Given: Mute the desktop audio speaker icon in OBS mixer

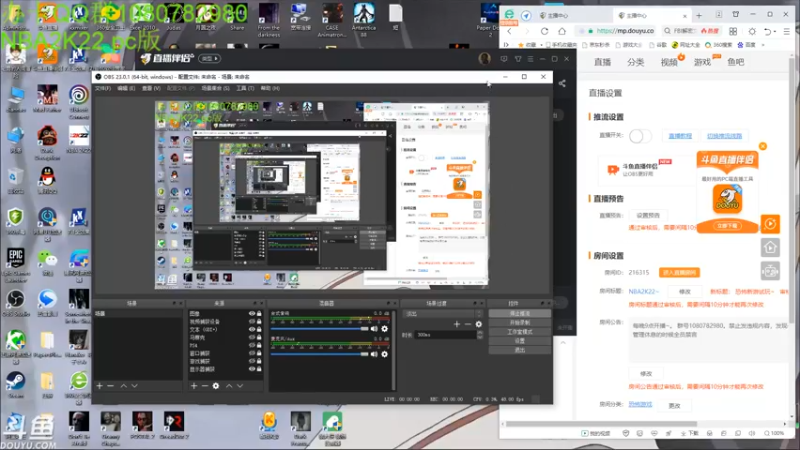Looking at the screenshot, I should 374,329.
